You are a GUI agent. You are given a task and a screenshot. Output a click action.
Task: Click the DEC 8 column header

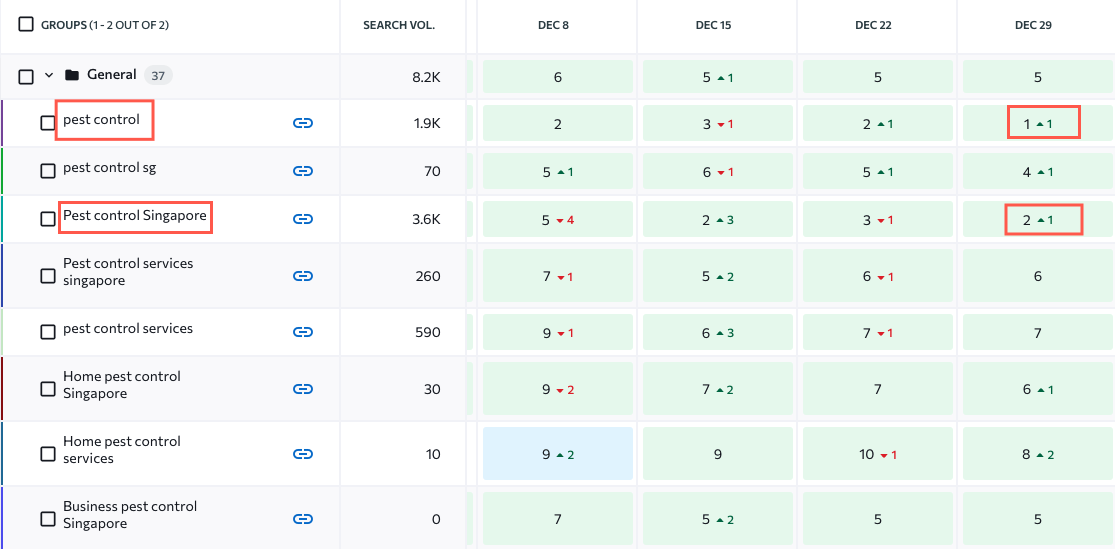click(553, 25)
